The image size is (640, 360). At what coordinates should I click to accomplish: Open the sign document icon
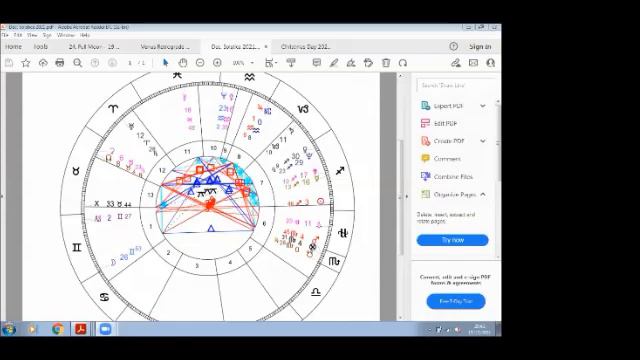click(x=351, y=63)
